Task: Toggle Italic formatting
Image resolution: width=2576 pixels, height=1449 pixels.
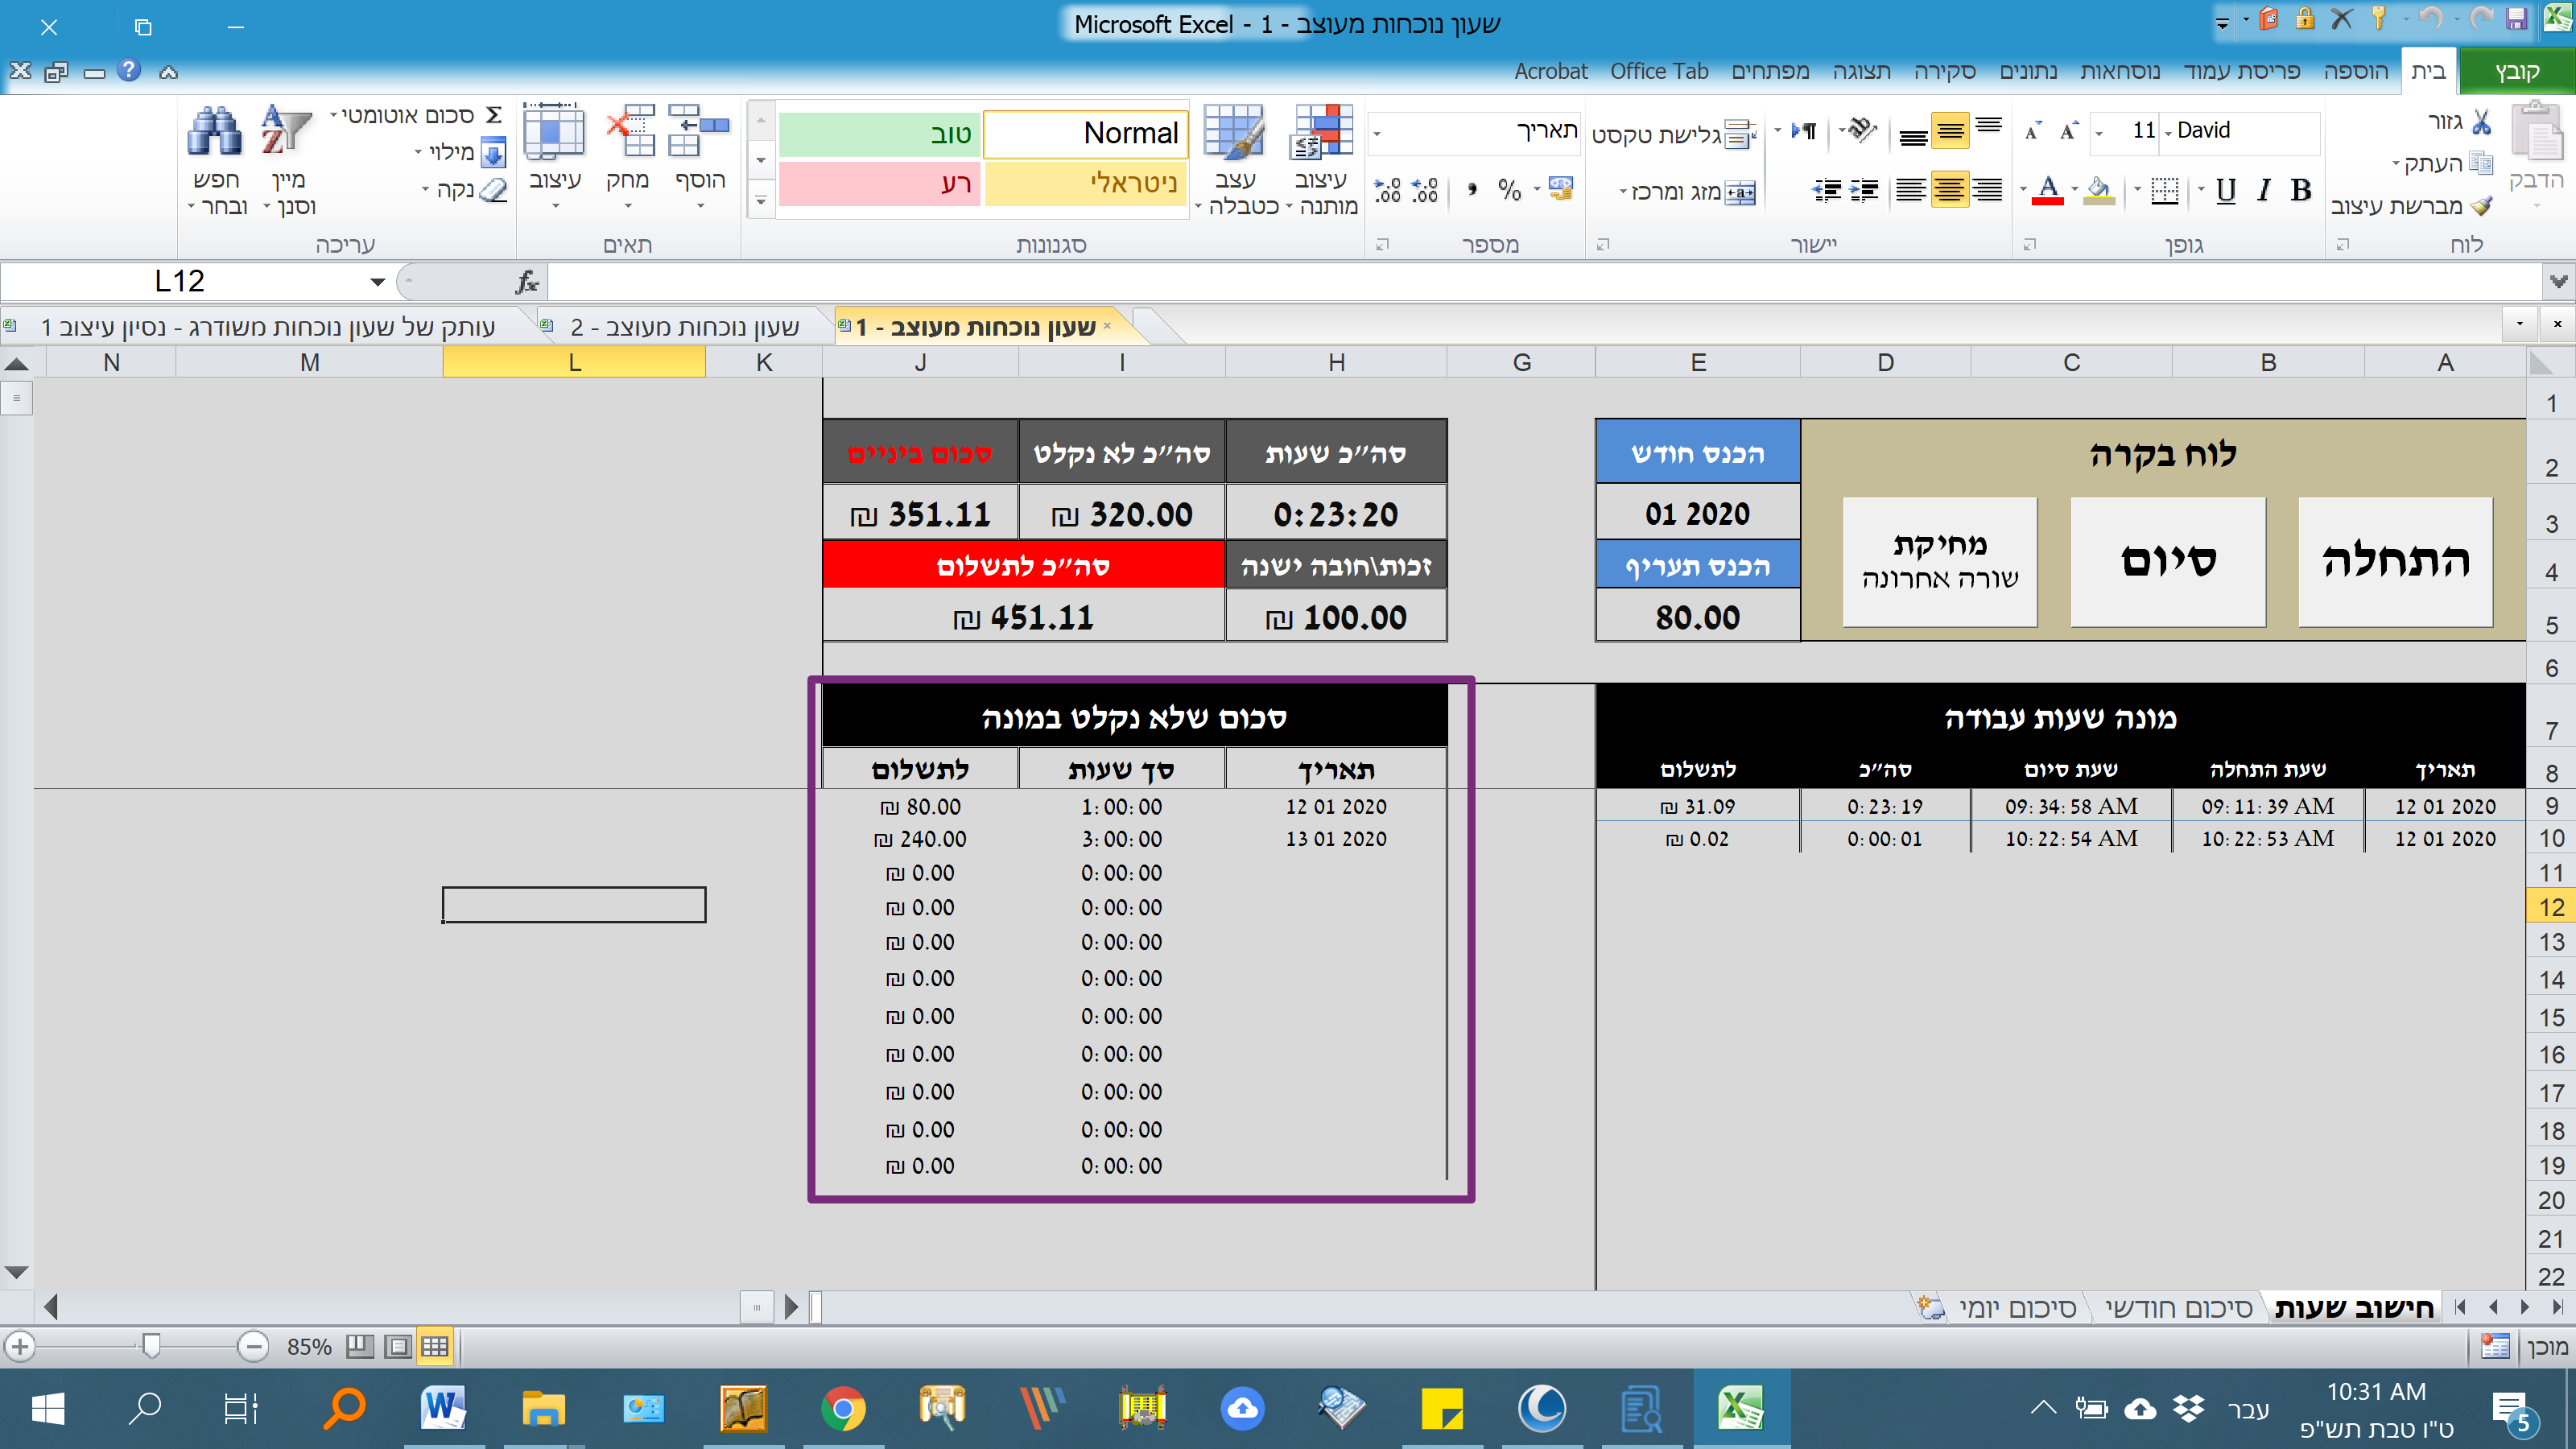Action: pyautogui.click(x=2263, y=189)
